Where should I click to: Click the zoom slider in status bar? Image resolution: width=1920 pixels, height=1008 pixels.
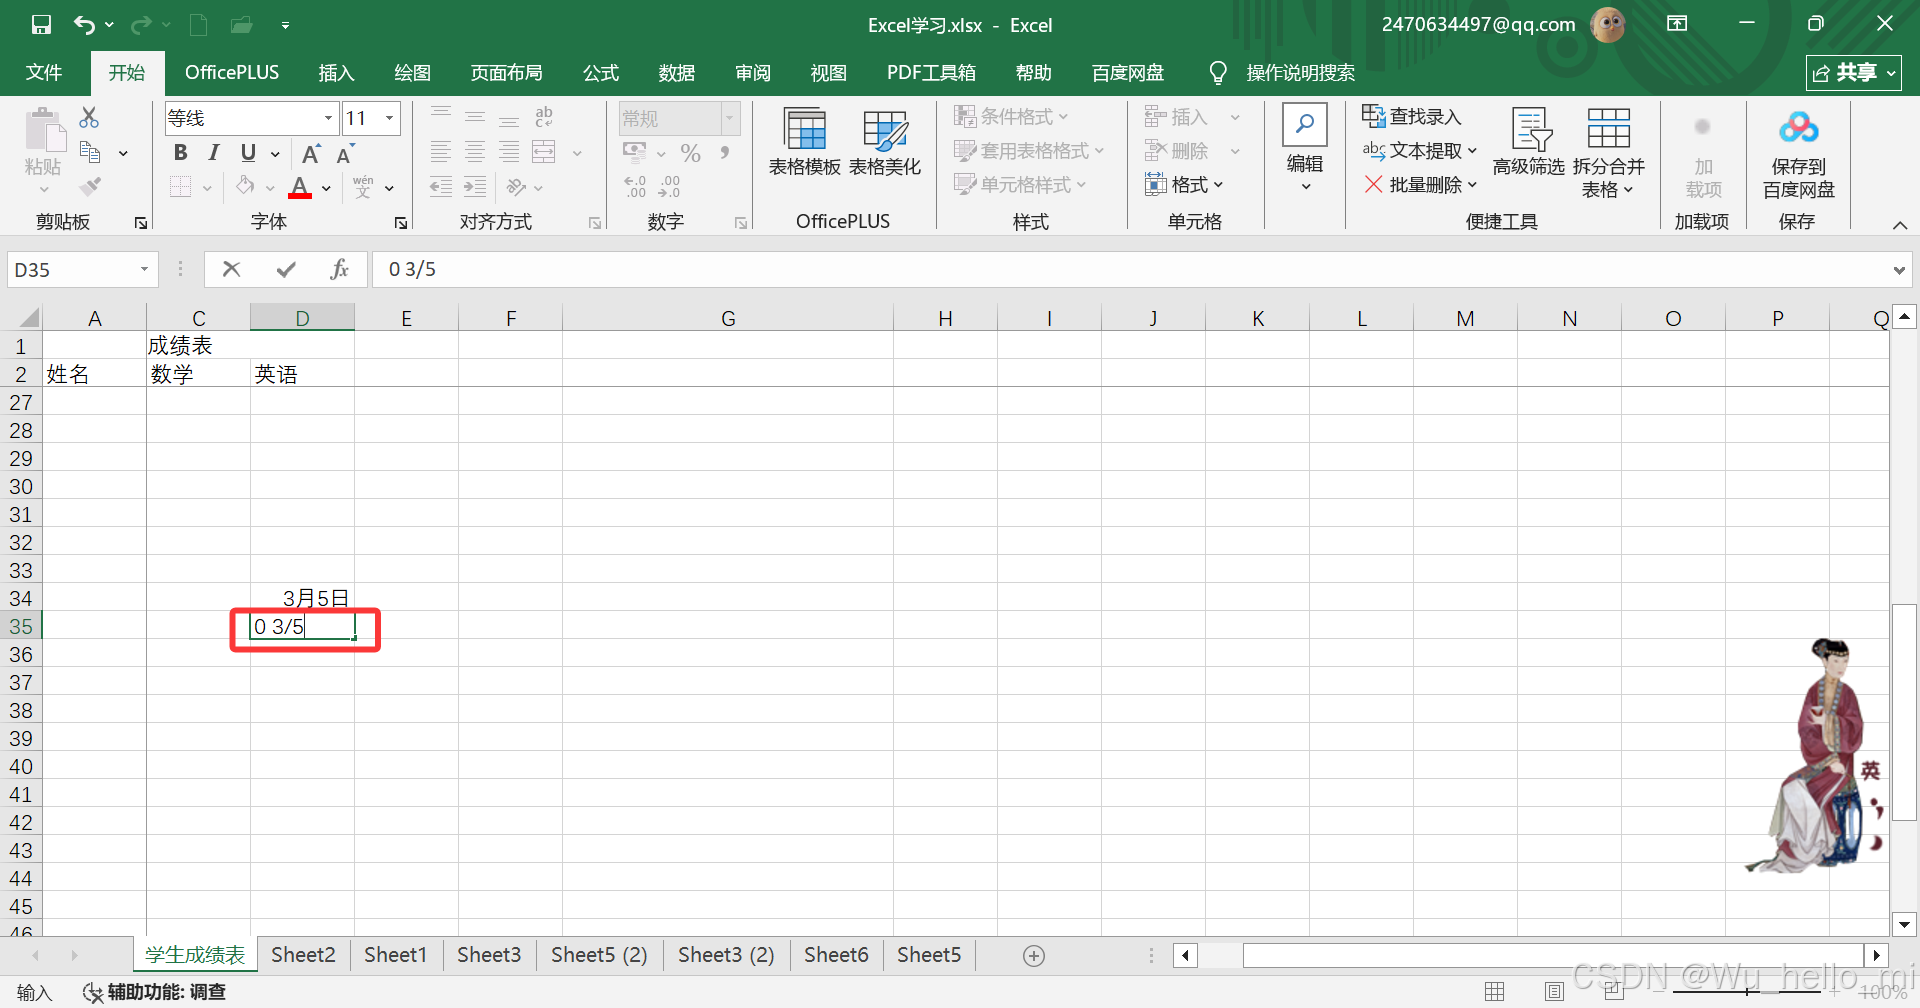click(1747, 992)
